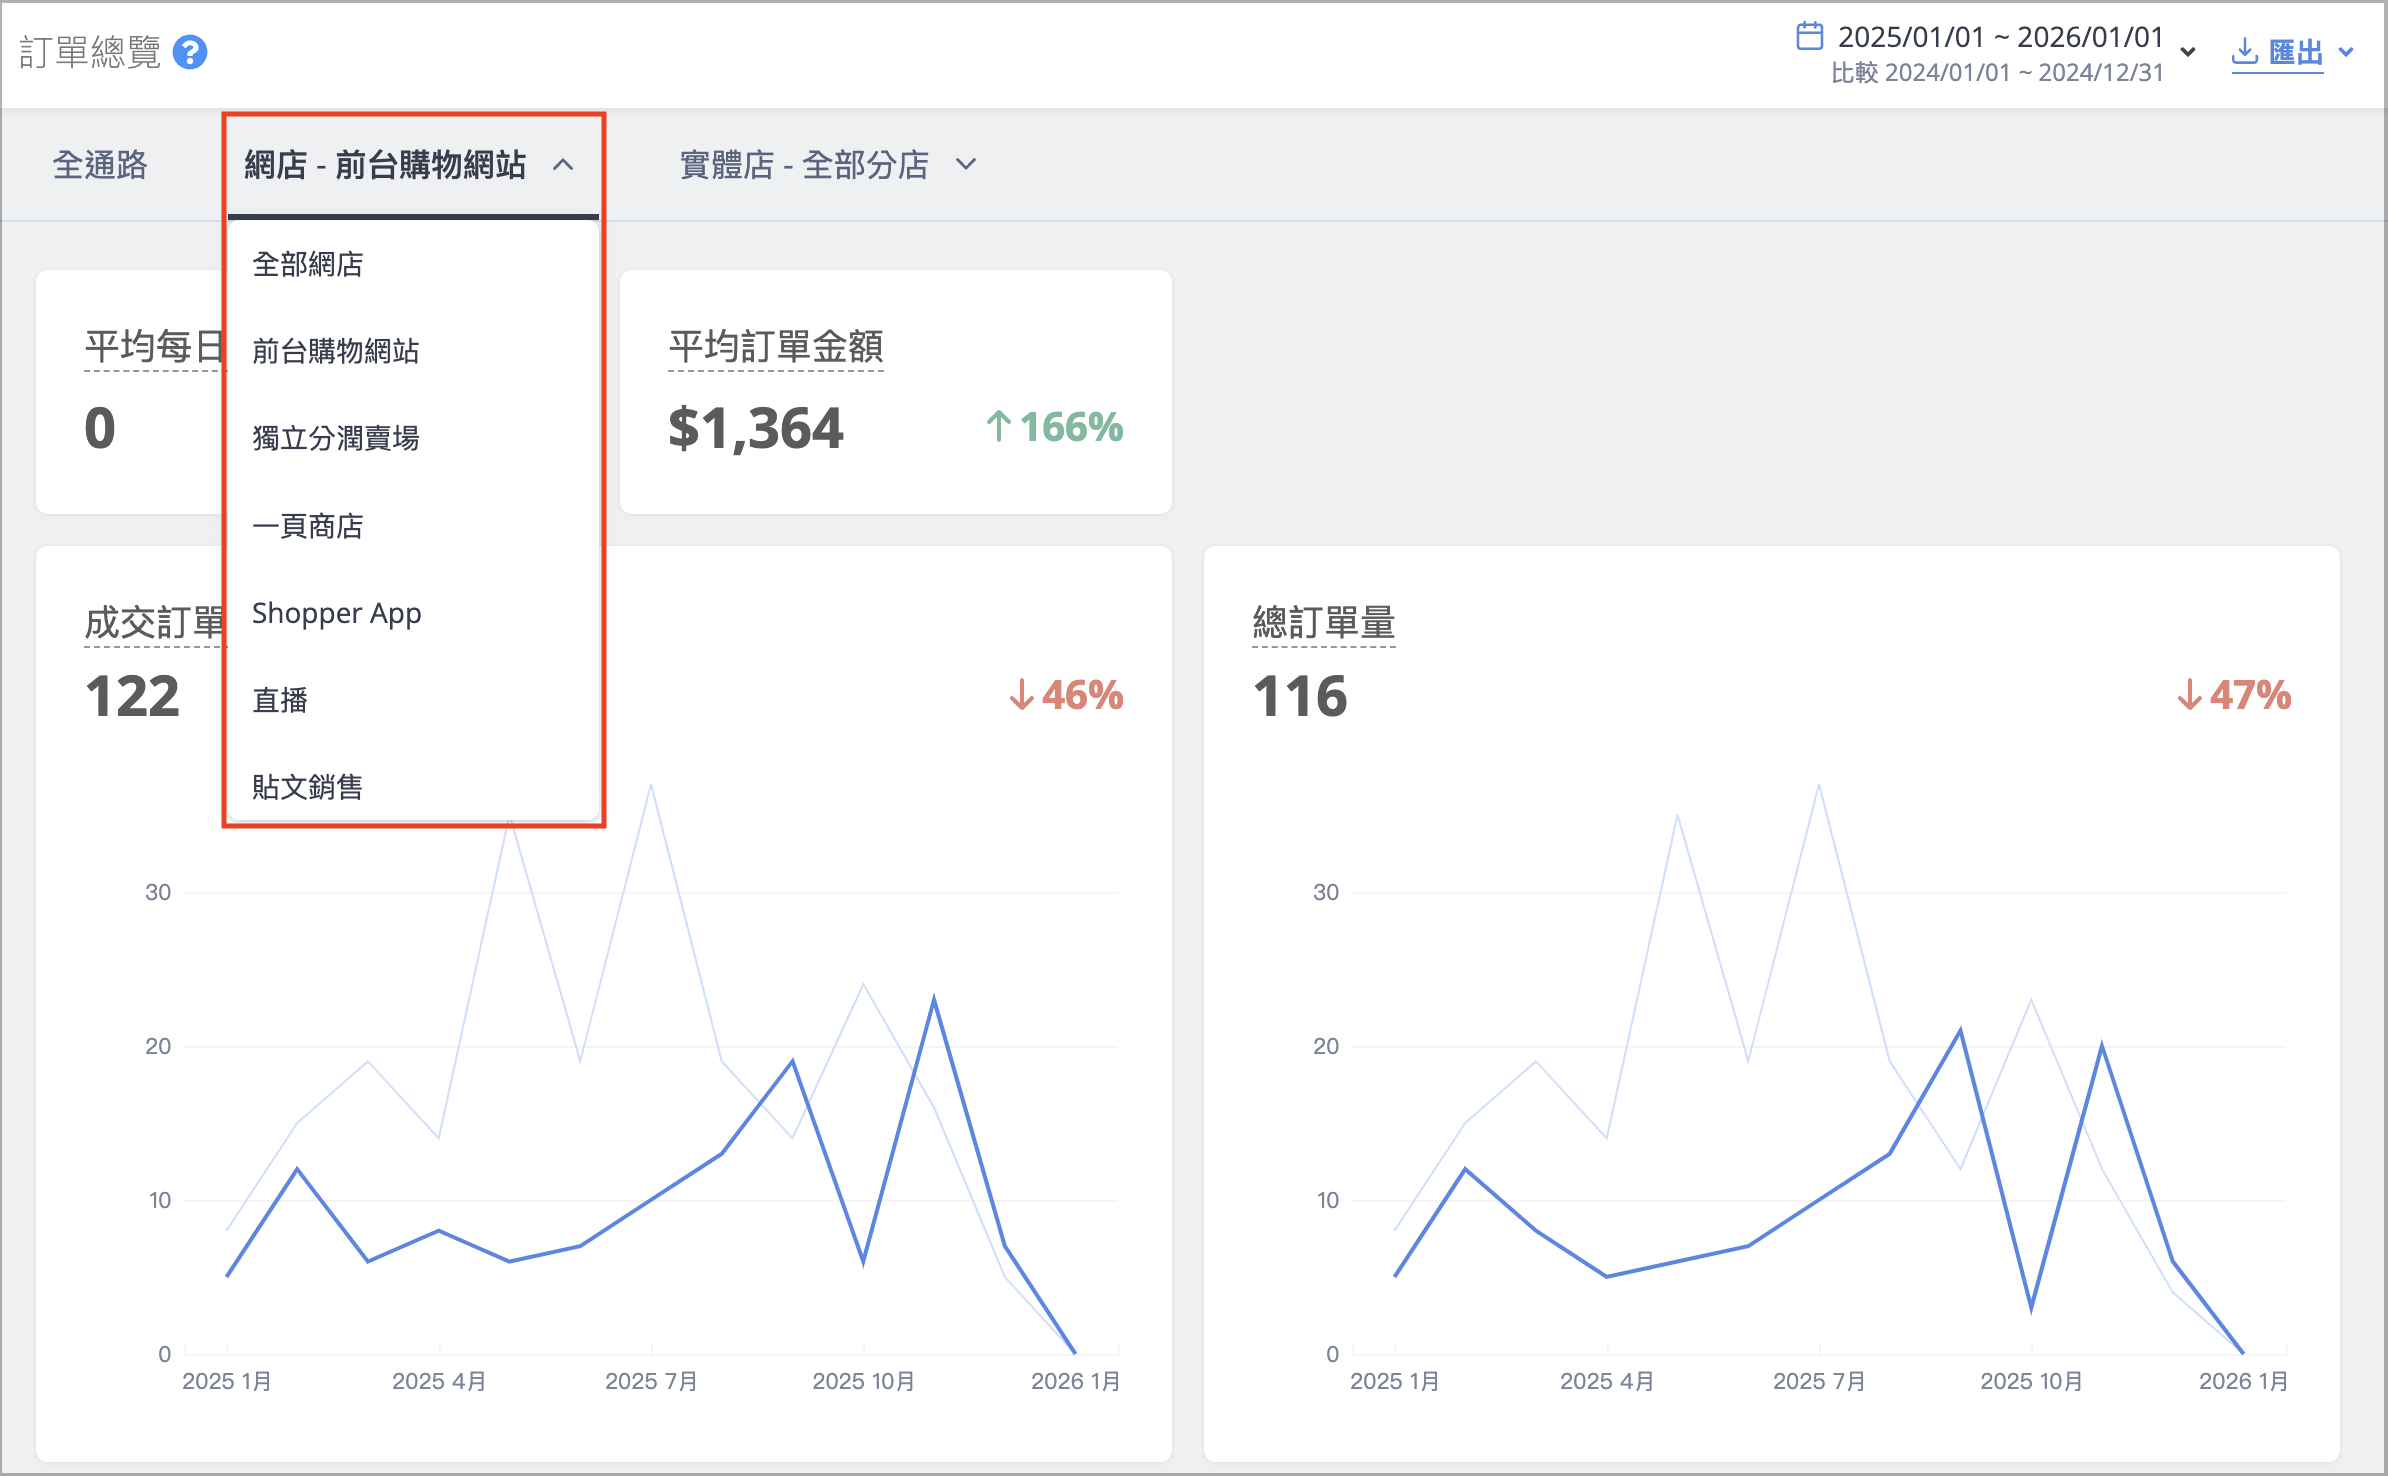Click the 平均訂單金額 heading
The image size is (2388, 1476).
point(776,347)
